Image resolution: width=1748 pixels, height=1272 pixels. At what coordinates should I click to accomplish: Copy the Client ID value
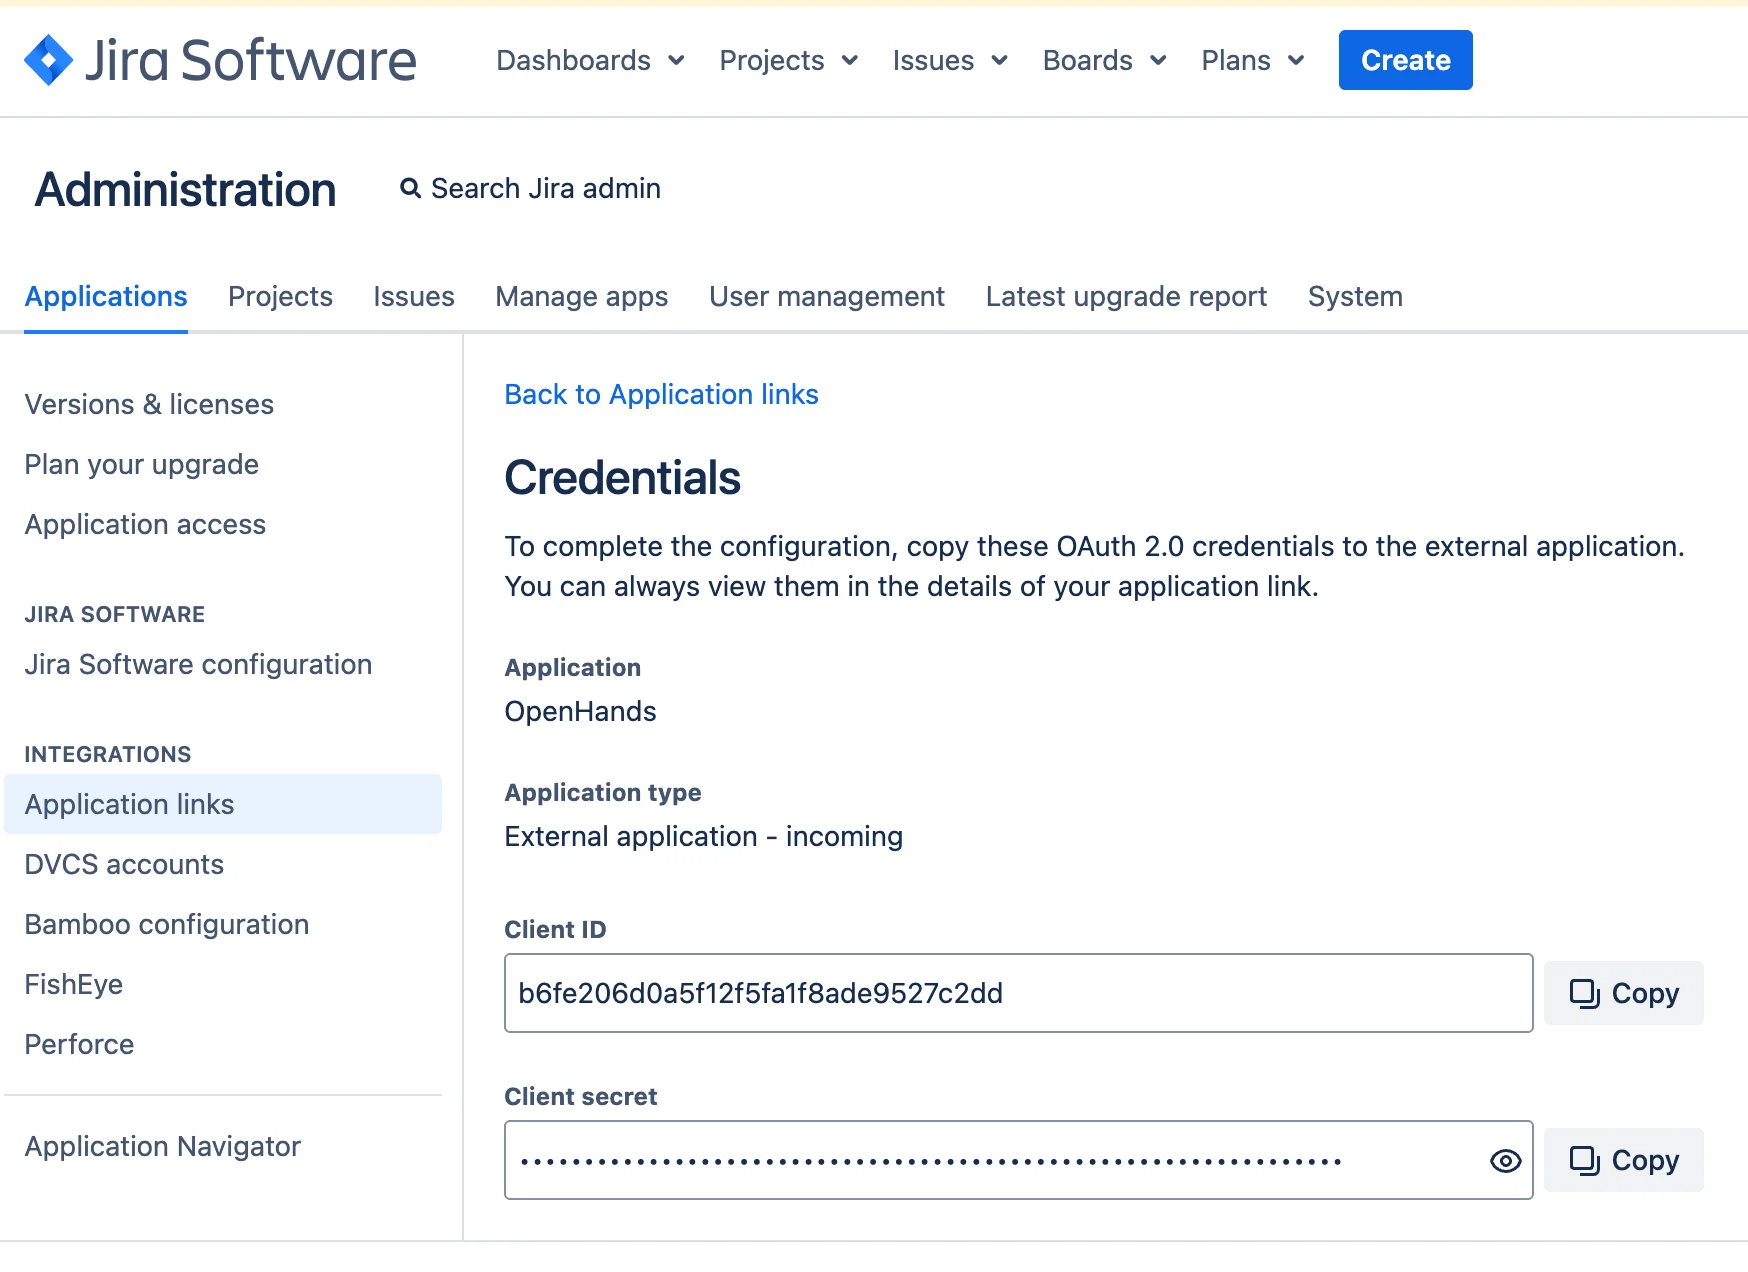(1623, 993)
